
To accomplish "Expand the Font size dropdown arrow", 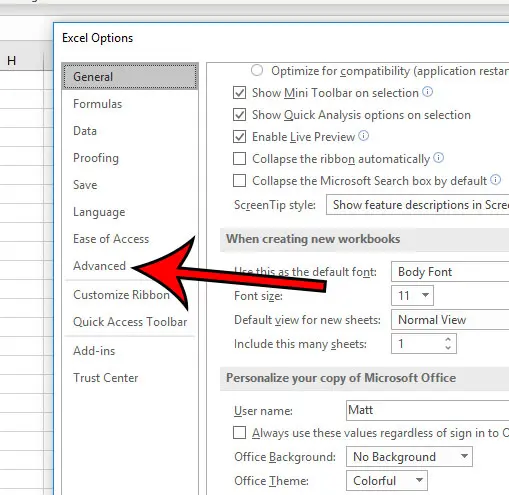I will point(425,295).
